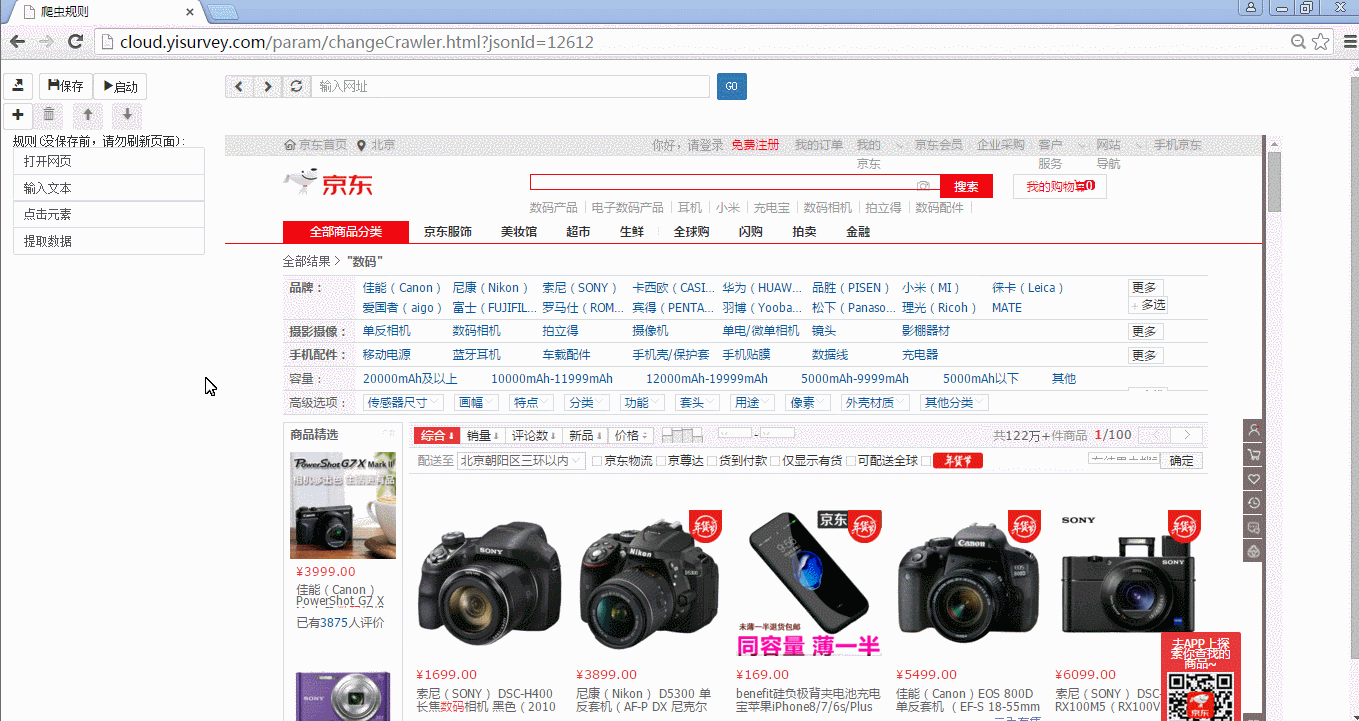
Task: Click the 输入网址 URL input field
Action: [x=510, y=86]
